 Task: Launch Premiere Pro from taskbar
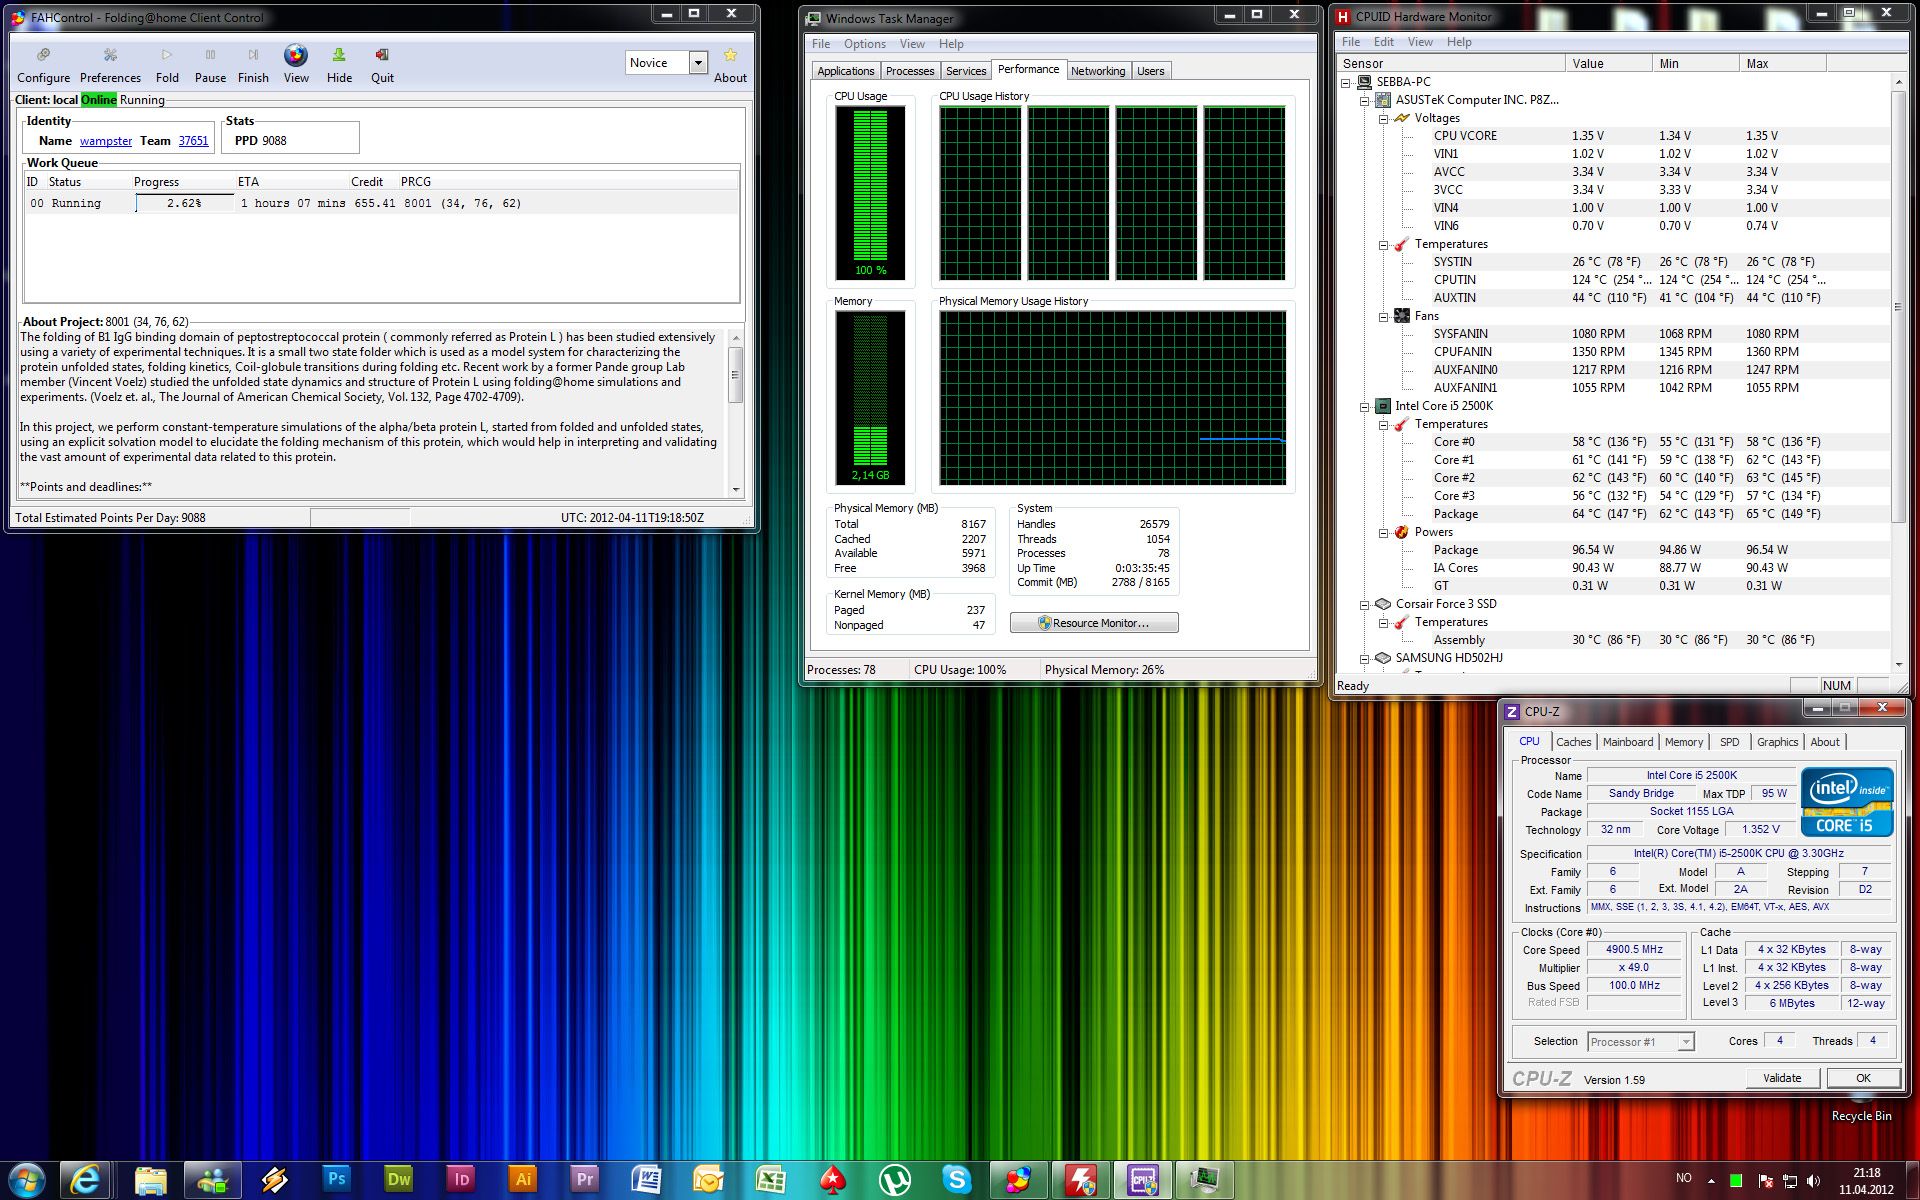point(584,1180)
